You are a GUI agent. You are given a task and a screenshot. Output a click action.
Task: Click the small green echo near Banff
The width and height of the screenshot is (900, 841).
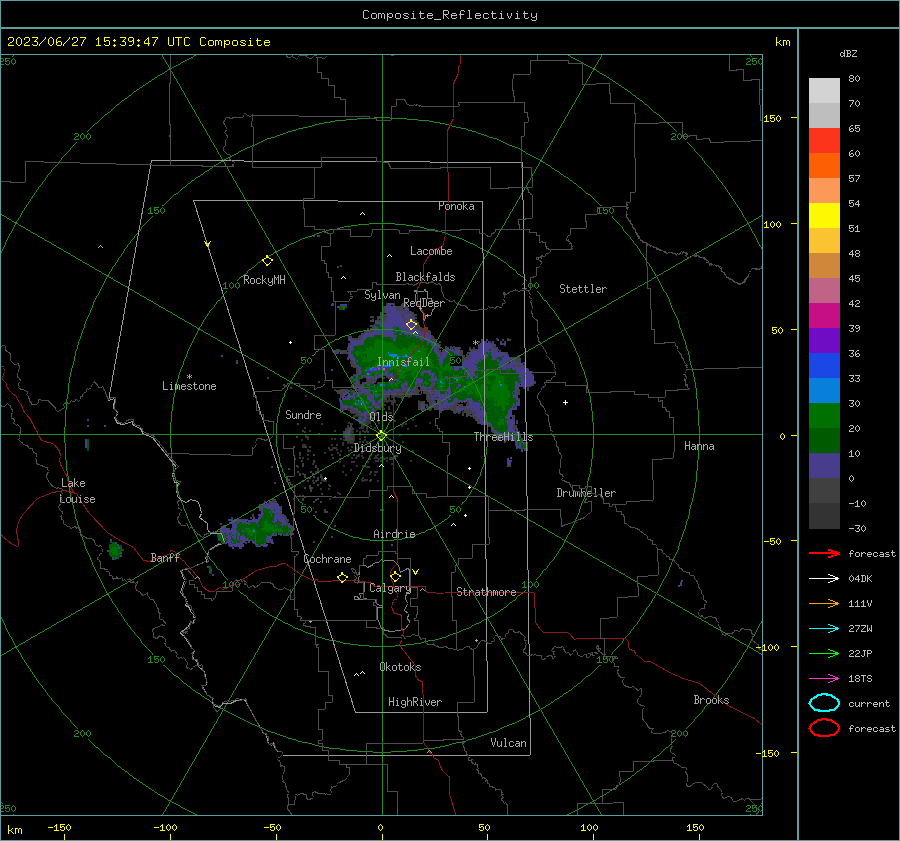click(x=115, y=550)
